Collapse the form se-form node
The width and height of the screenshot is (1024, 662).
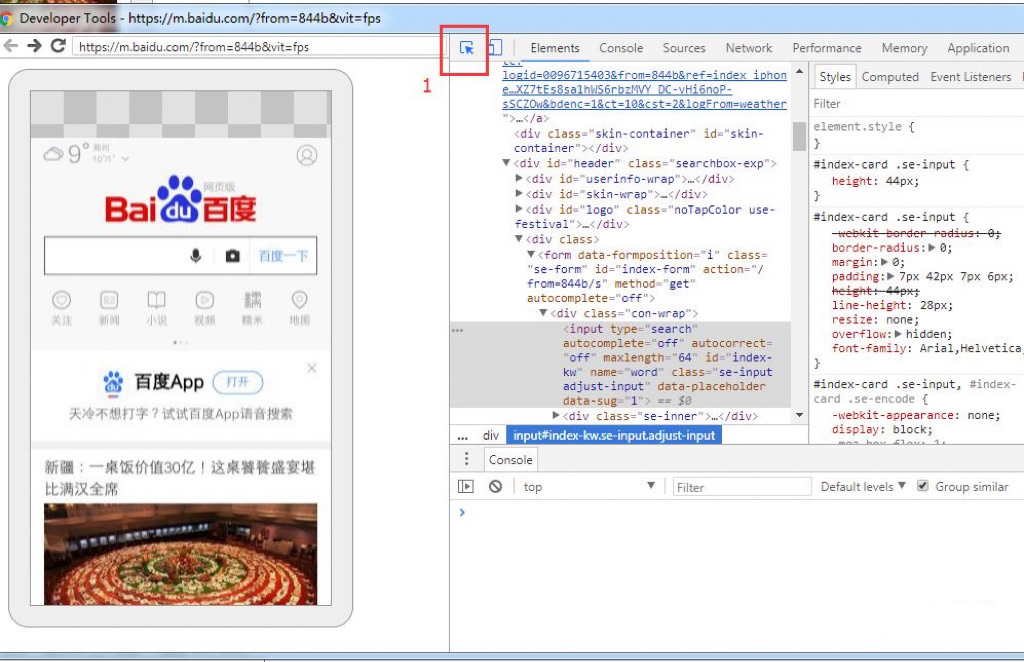pos(531,255)
